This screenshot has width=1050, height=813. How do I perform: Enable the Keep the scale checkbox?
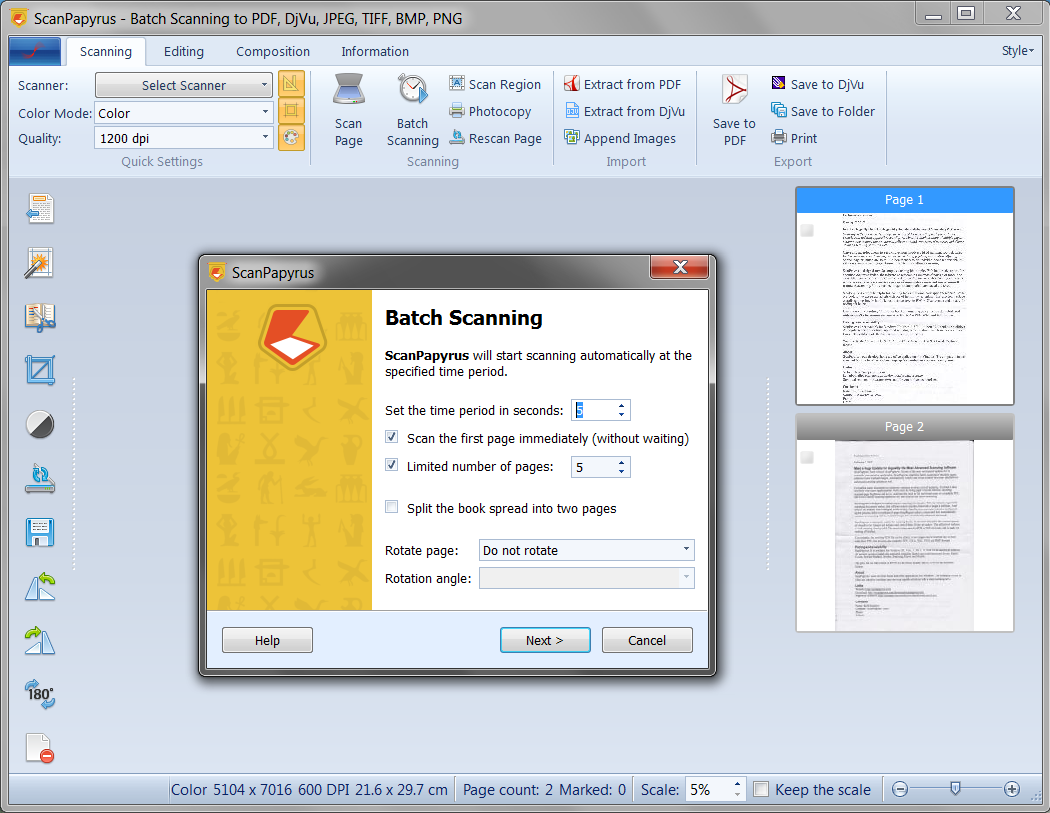pos(761,790)
